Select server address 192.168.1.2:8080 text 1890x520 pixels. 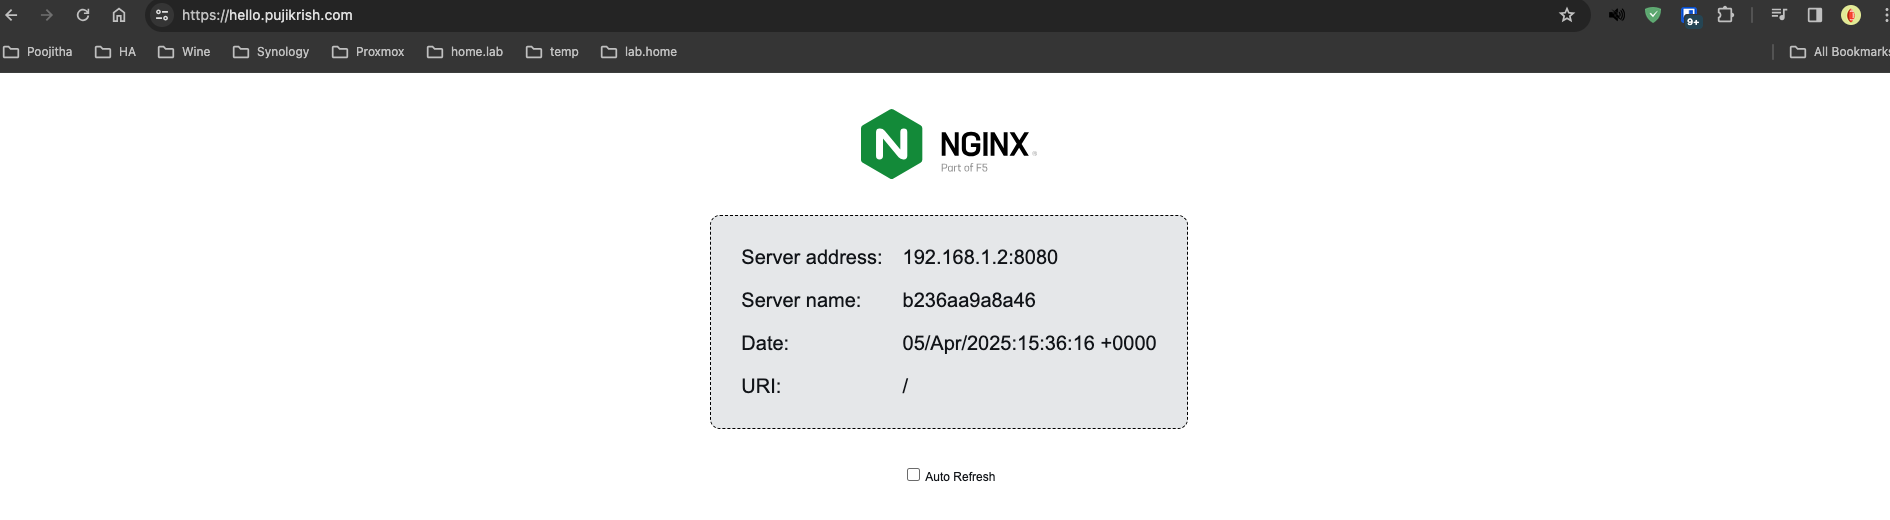point(980,257)
